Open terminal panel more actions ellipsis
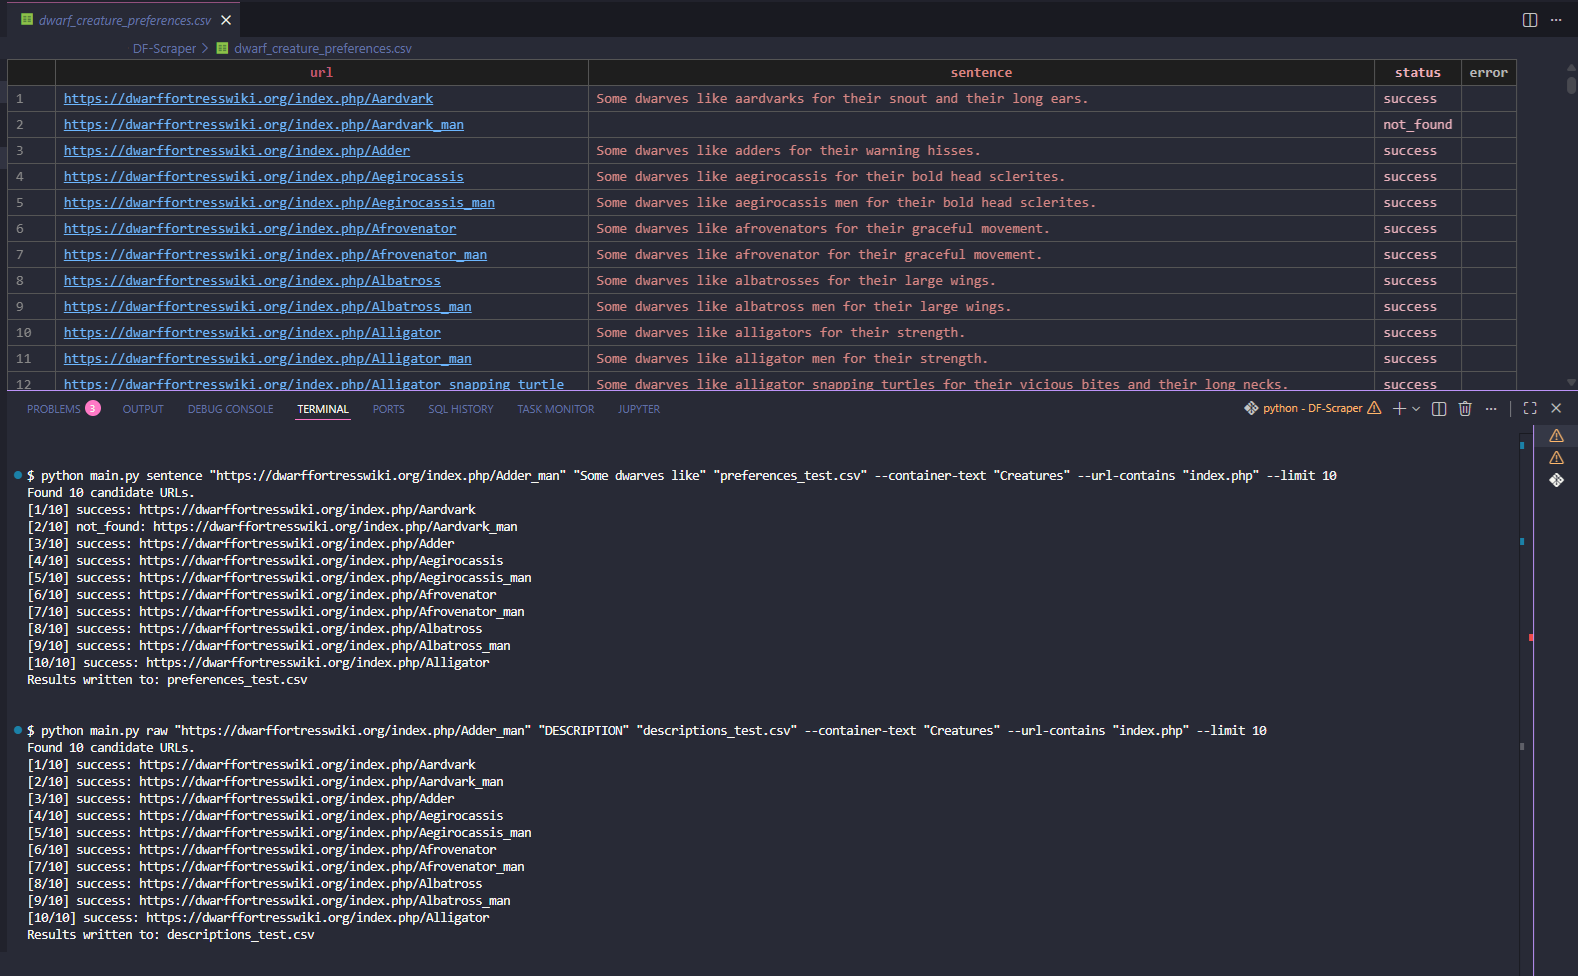Image resolution: width=1578 pixels, height=976 pixels. pos(1491,408)
